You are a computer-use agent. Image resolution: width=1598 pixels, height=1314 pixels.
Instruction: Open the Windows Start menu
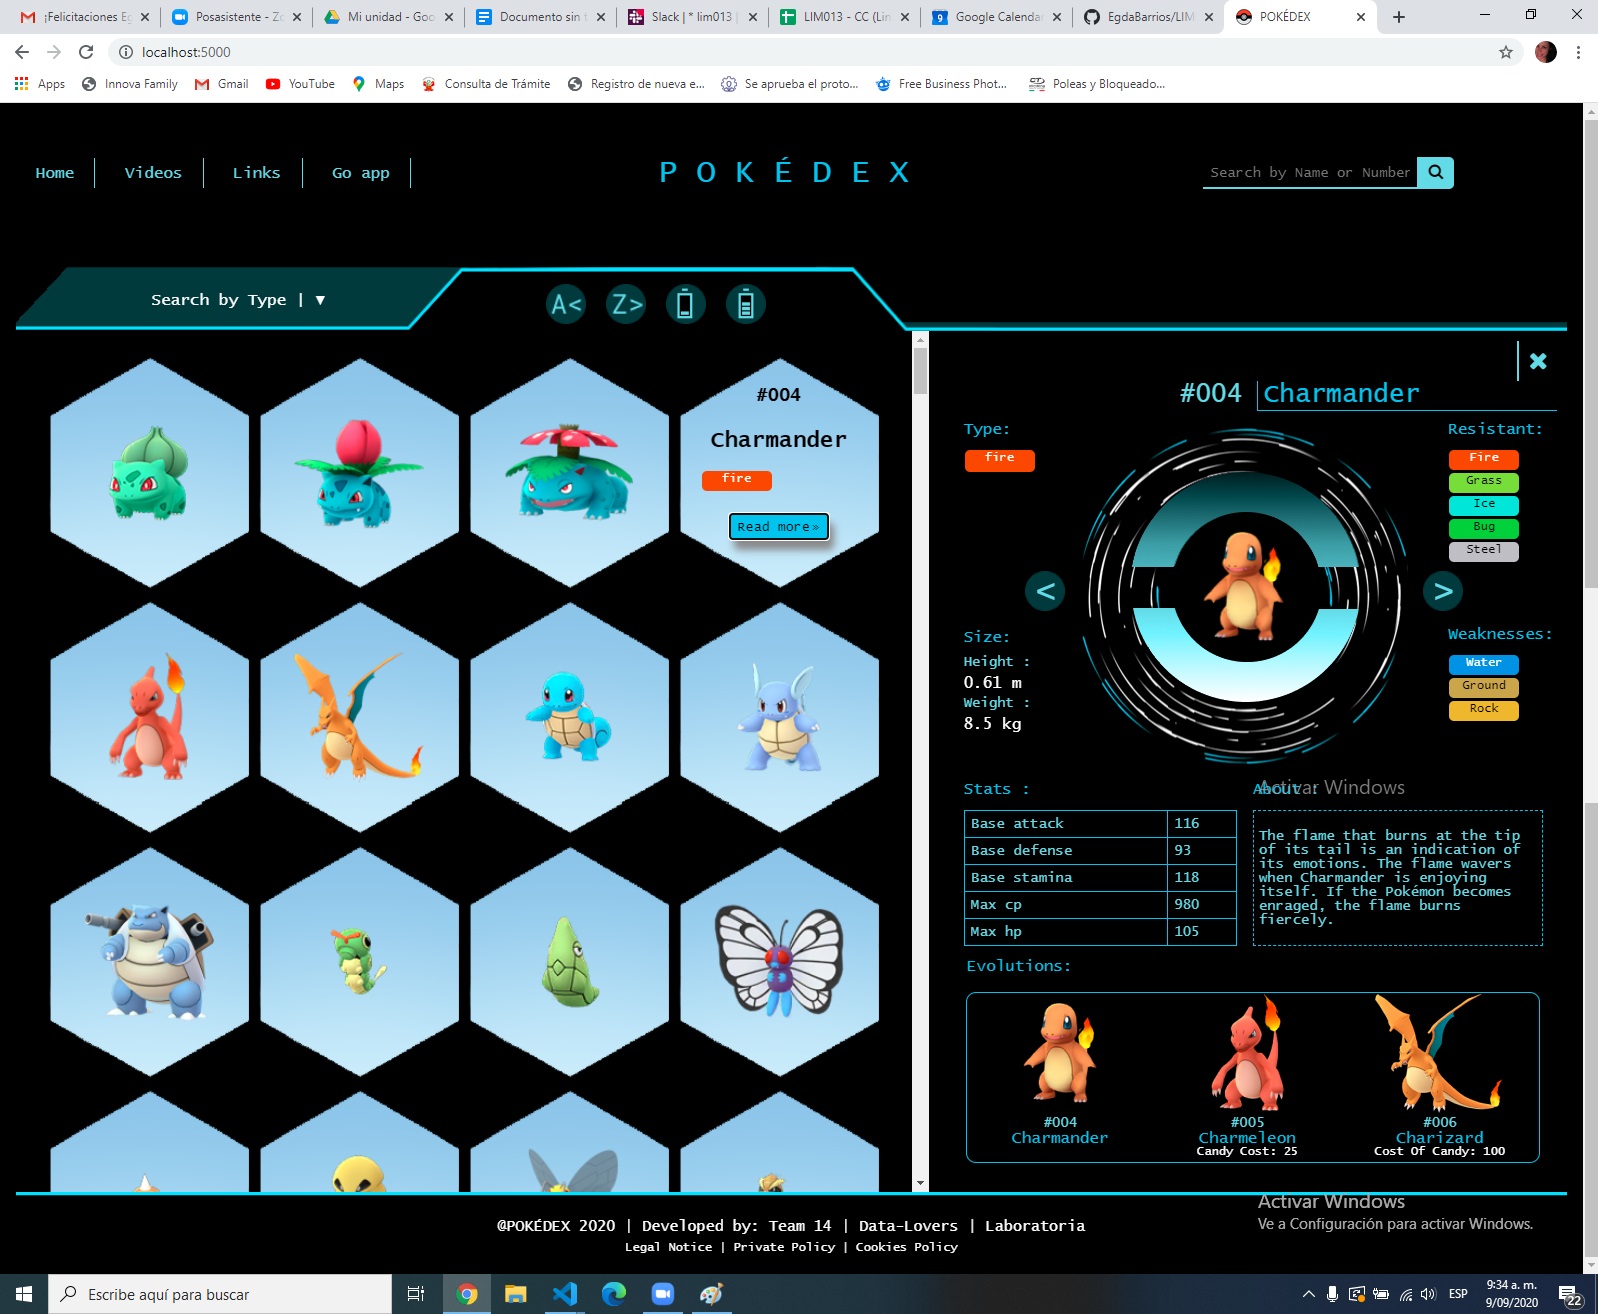pyautogui.click(x=24, y=1294)
